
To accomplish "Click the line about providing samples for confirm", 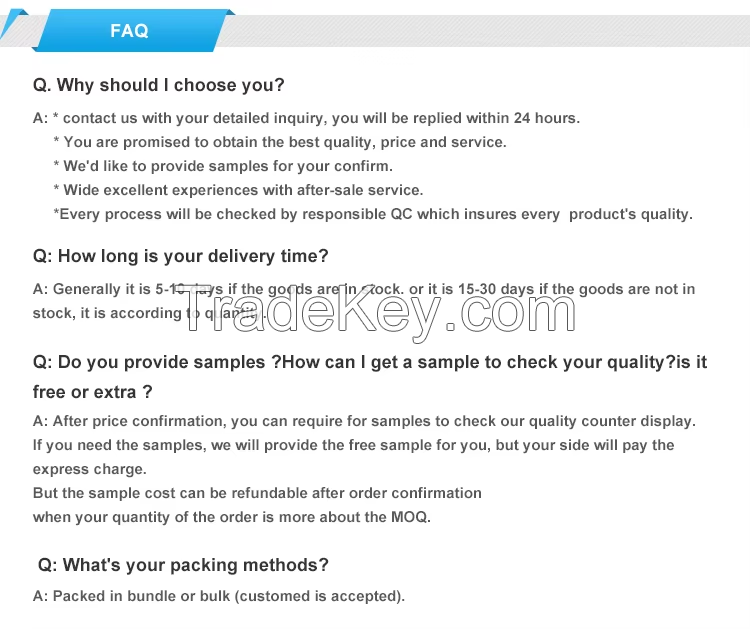I will pyautogui.click(x=223, y=166).
